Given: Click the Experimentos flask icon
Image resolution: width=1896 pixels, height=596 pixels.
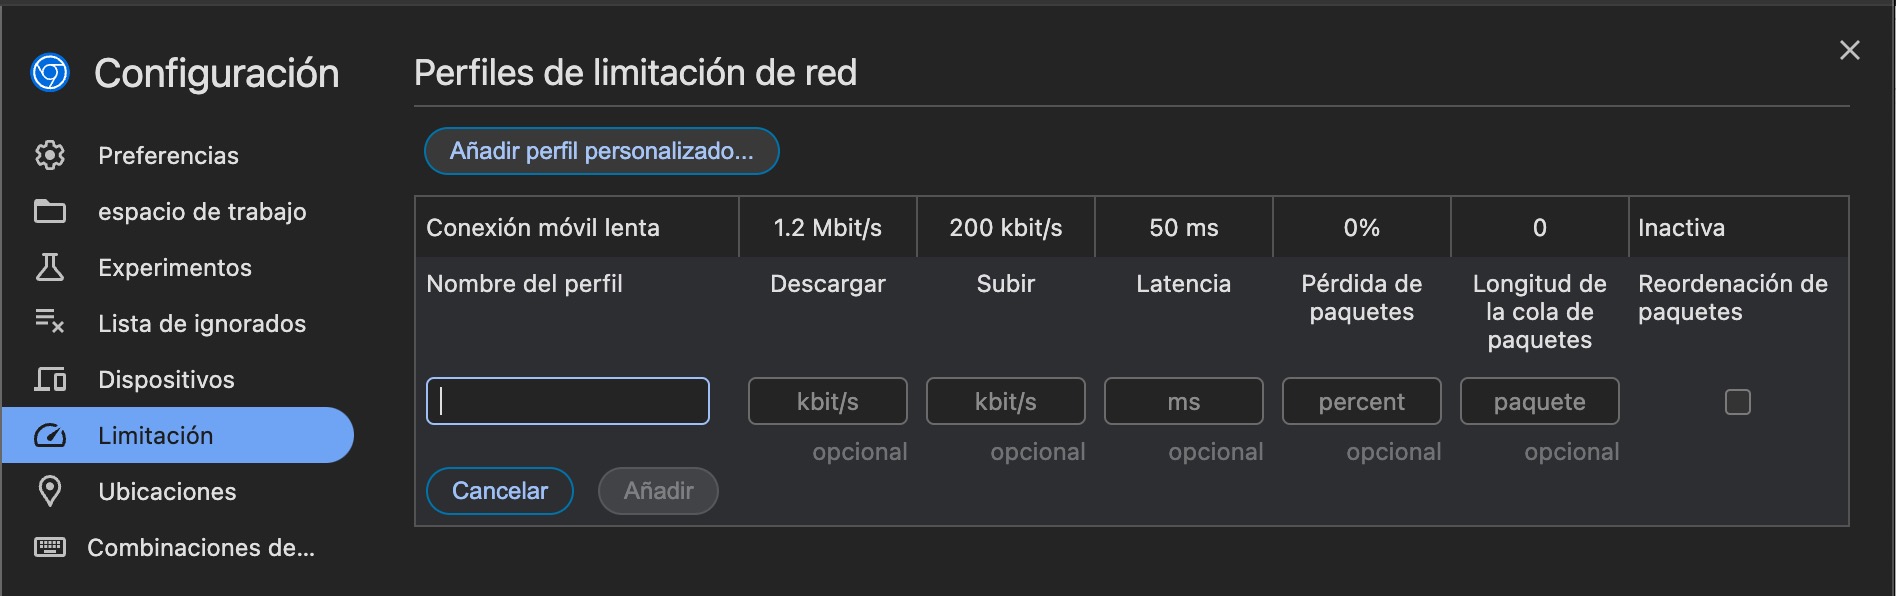Looking at the screenshot, I should [50, 267].
